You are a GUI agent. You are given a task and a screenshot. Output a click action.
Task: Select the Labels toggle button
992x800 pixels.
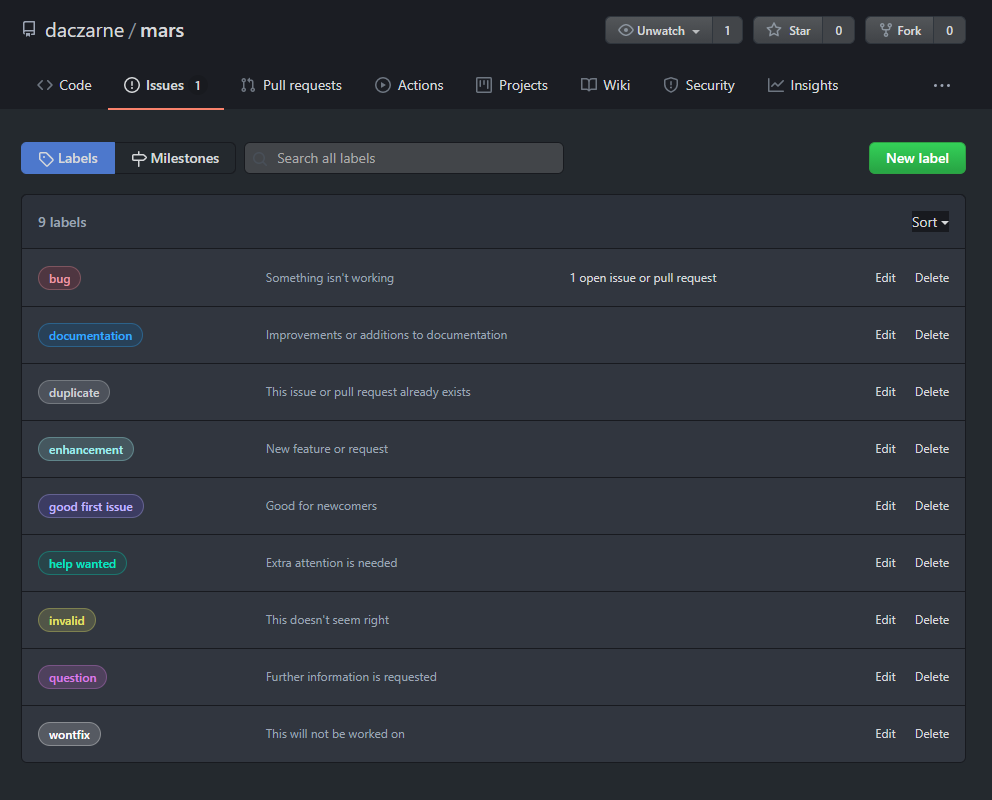[68, 158]
